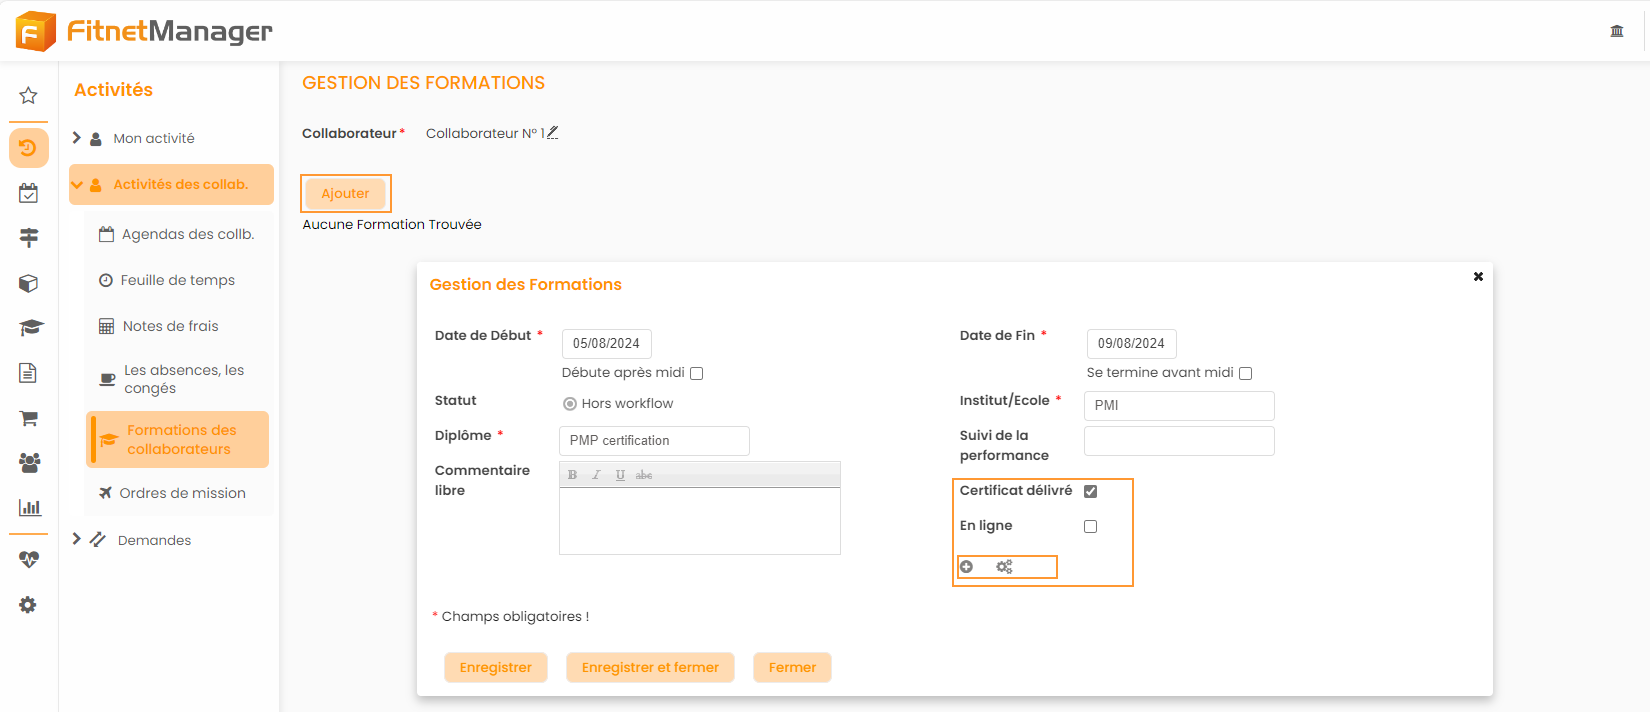Click the institution icon in top right
Screen dimensions: 1650x712
[x=1616, y=31]
